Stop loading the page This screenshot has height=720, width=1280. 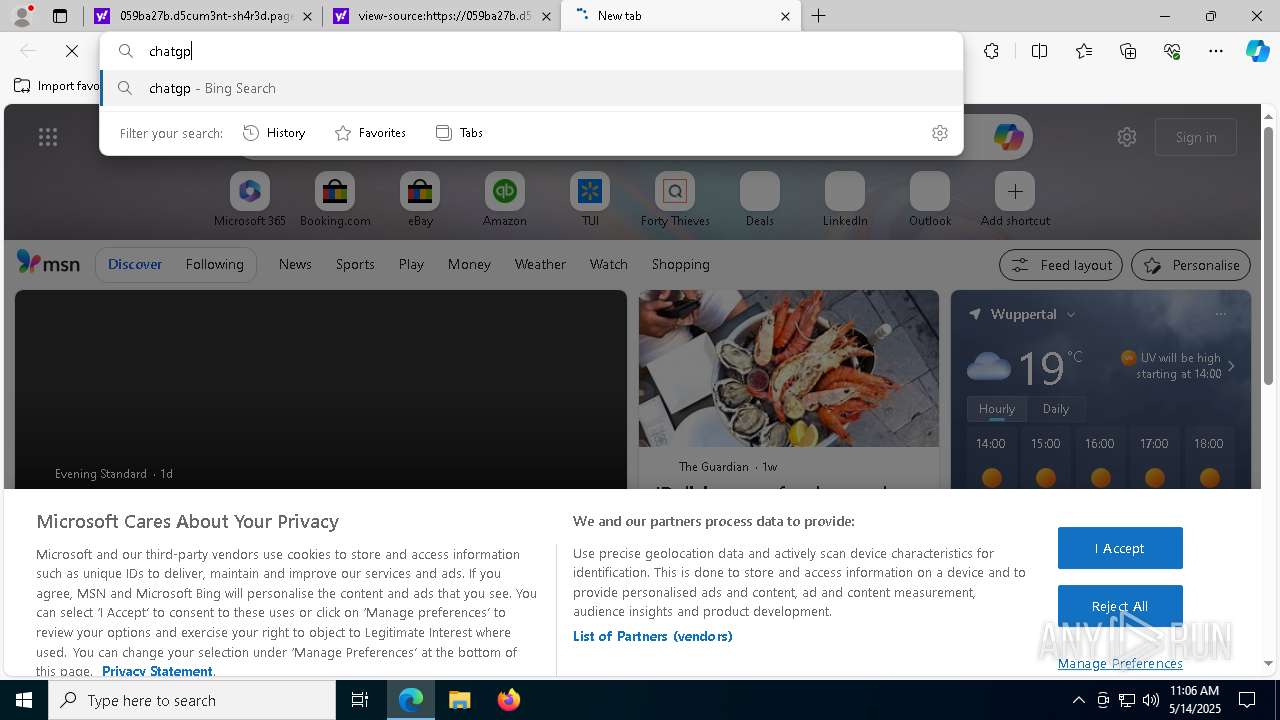[x=72, y=51]
